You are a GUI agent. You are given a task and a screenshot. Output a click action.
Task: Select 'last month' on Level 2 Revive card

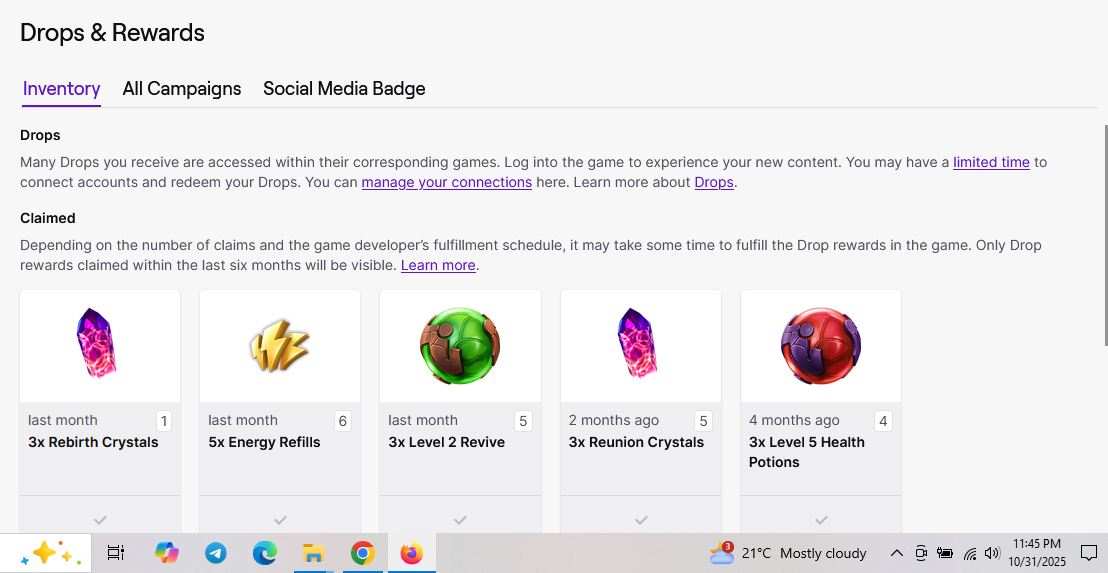(423, 420)
